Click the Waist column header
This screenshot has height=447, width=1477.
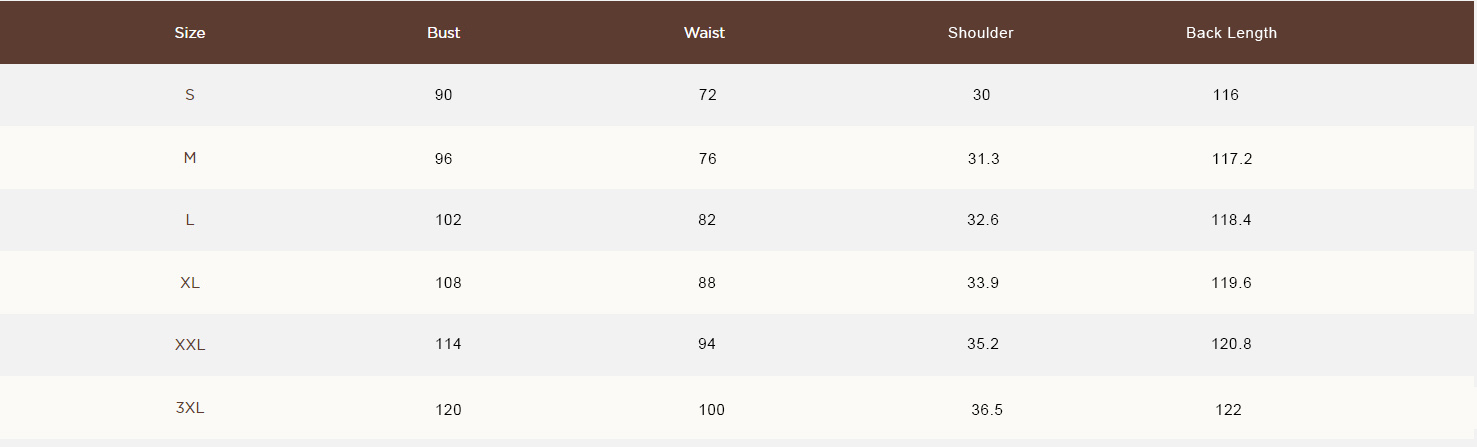(704, 33)
